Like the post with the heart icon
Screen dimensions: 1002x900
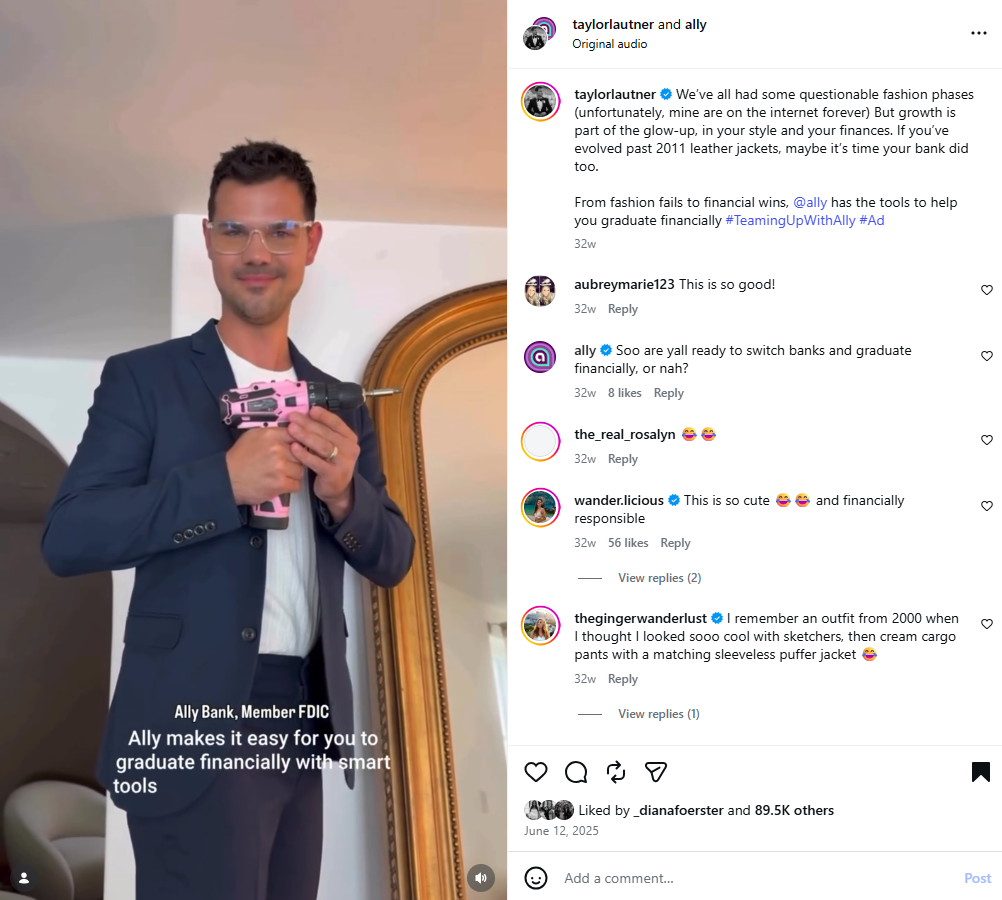536,772
